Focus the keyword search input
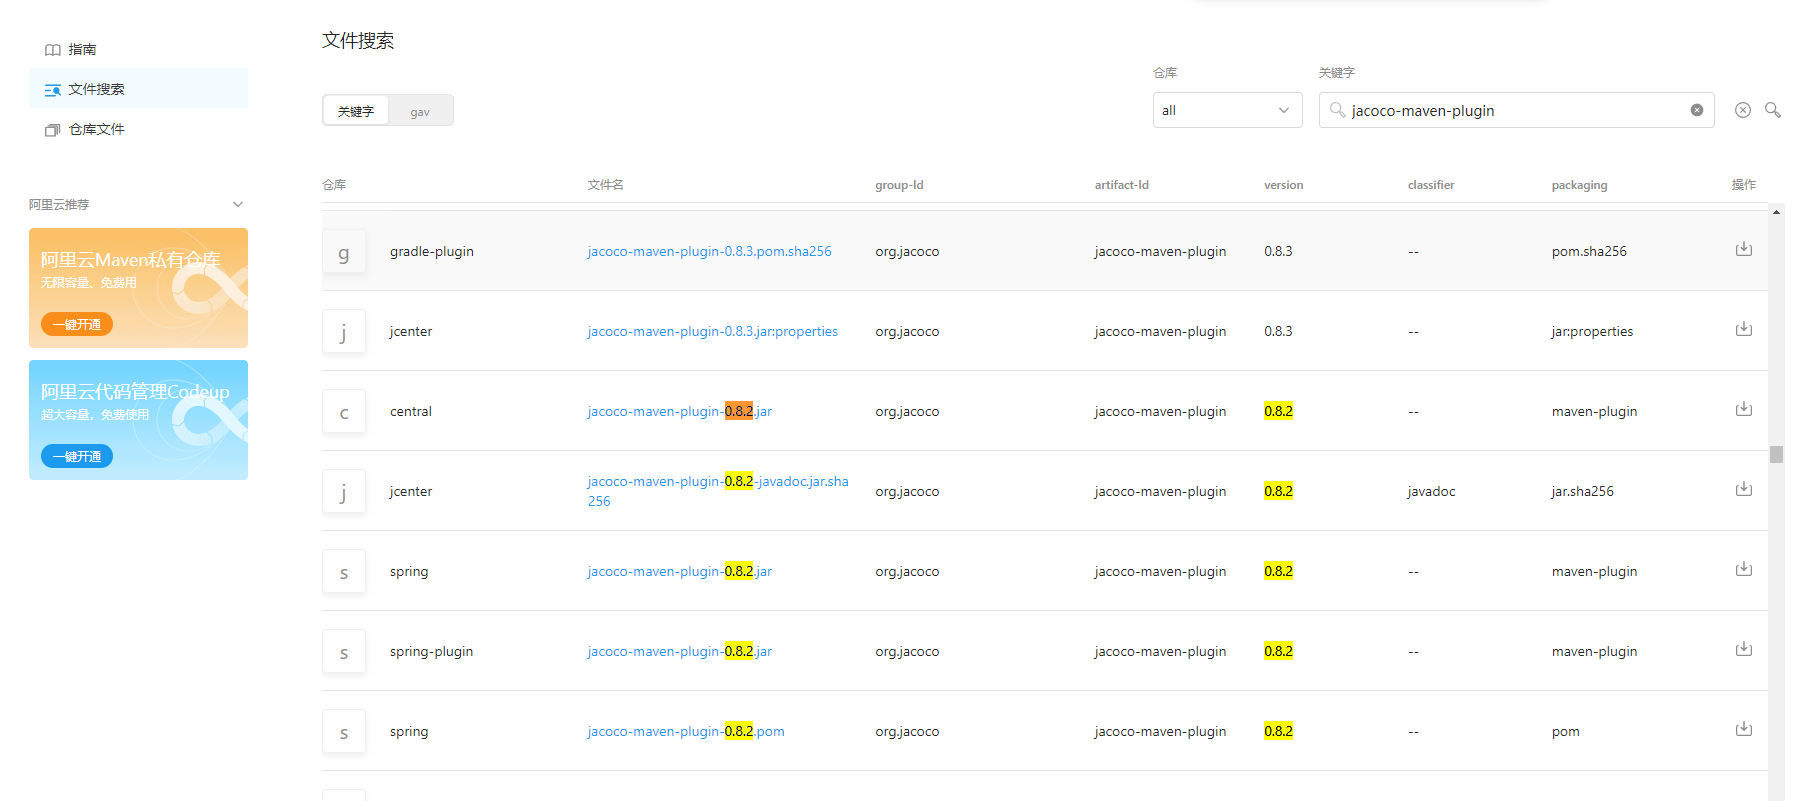The image size is (1798, 801). [x=1516, y=110]
